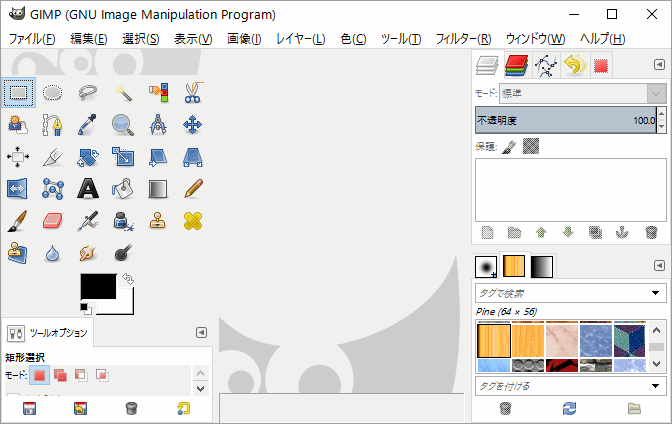Adjust the opacity slider
Image resolution: width=672 pixels, height=424 pixels.
point(566,120)
